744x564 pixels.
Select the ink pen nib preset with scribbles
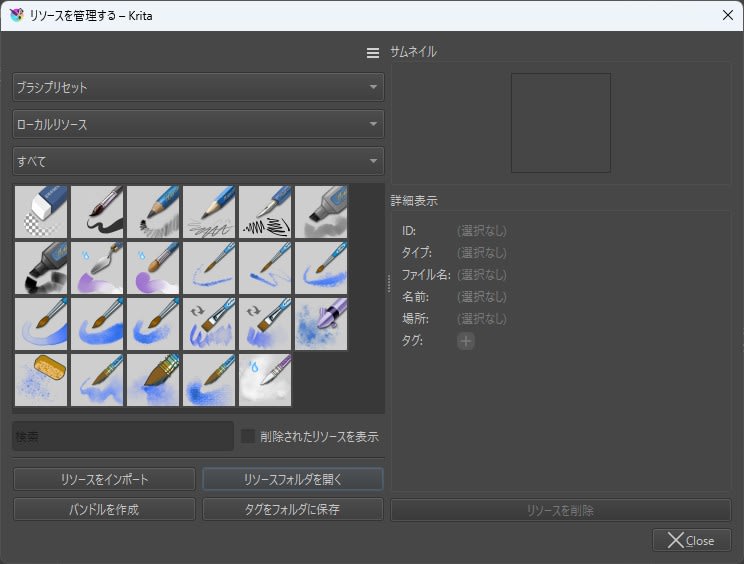tap(265, 212)
